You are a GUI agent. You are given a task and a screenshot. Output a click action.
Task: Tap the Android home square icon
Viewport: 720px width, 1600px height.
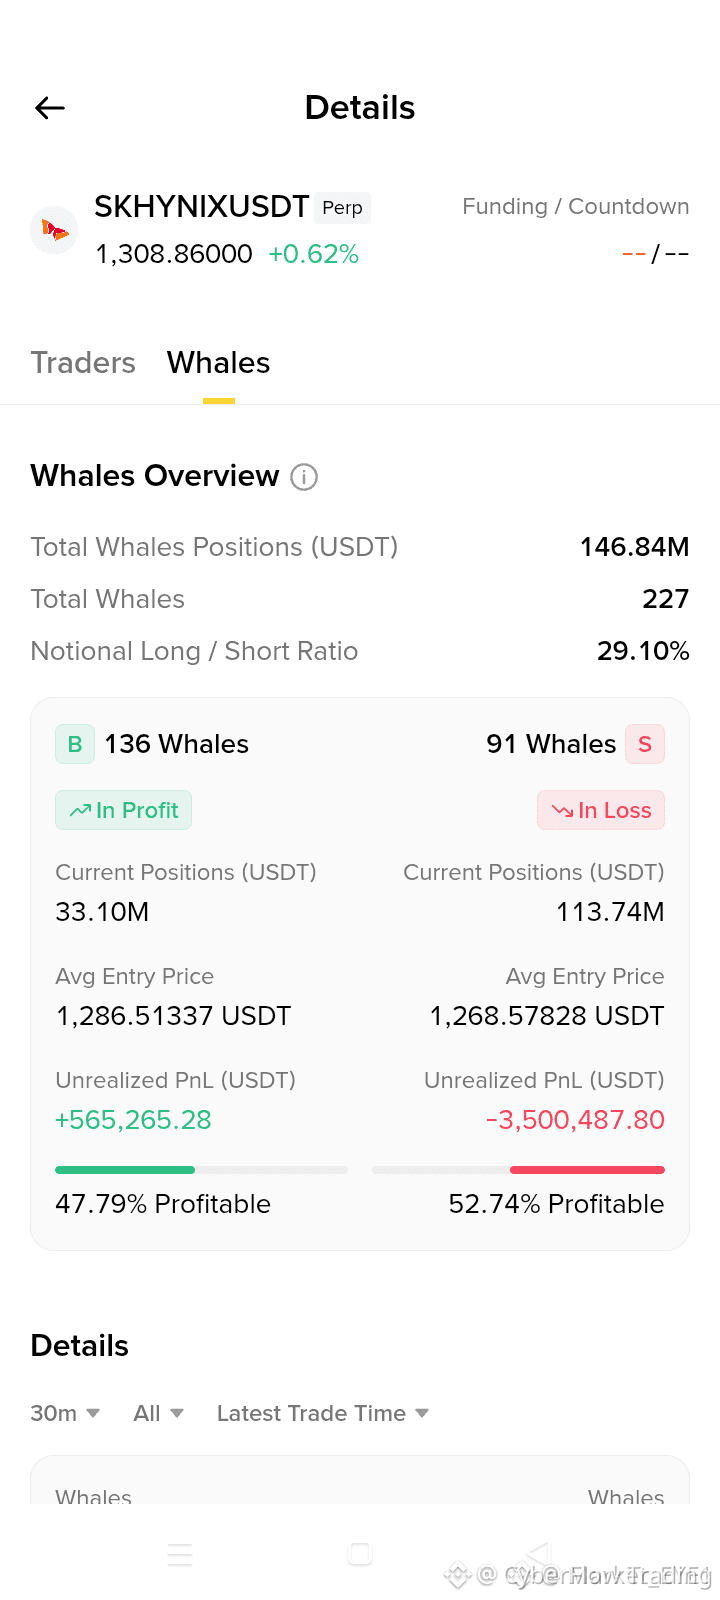[x=360, y=1554]
